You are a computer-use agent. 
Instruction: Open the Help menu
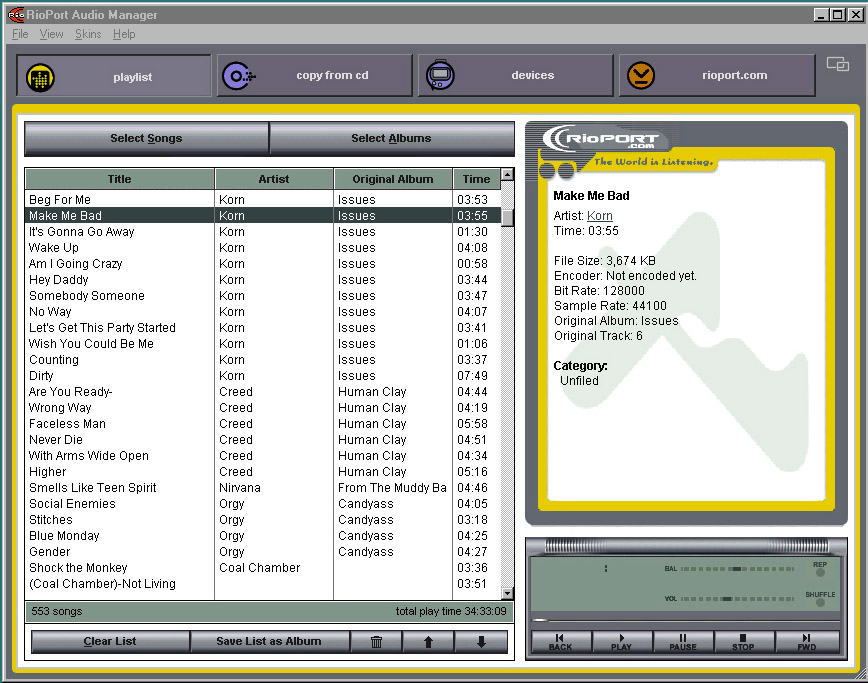(124, 34)
